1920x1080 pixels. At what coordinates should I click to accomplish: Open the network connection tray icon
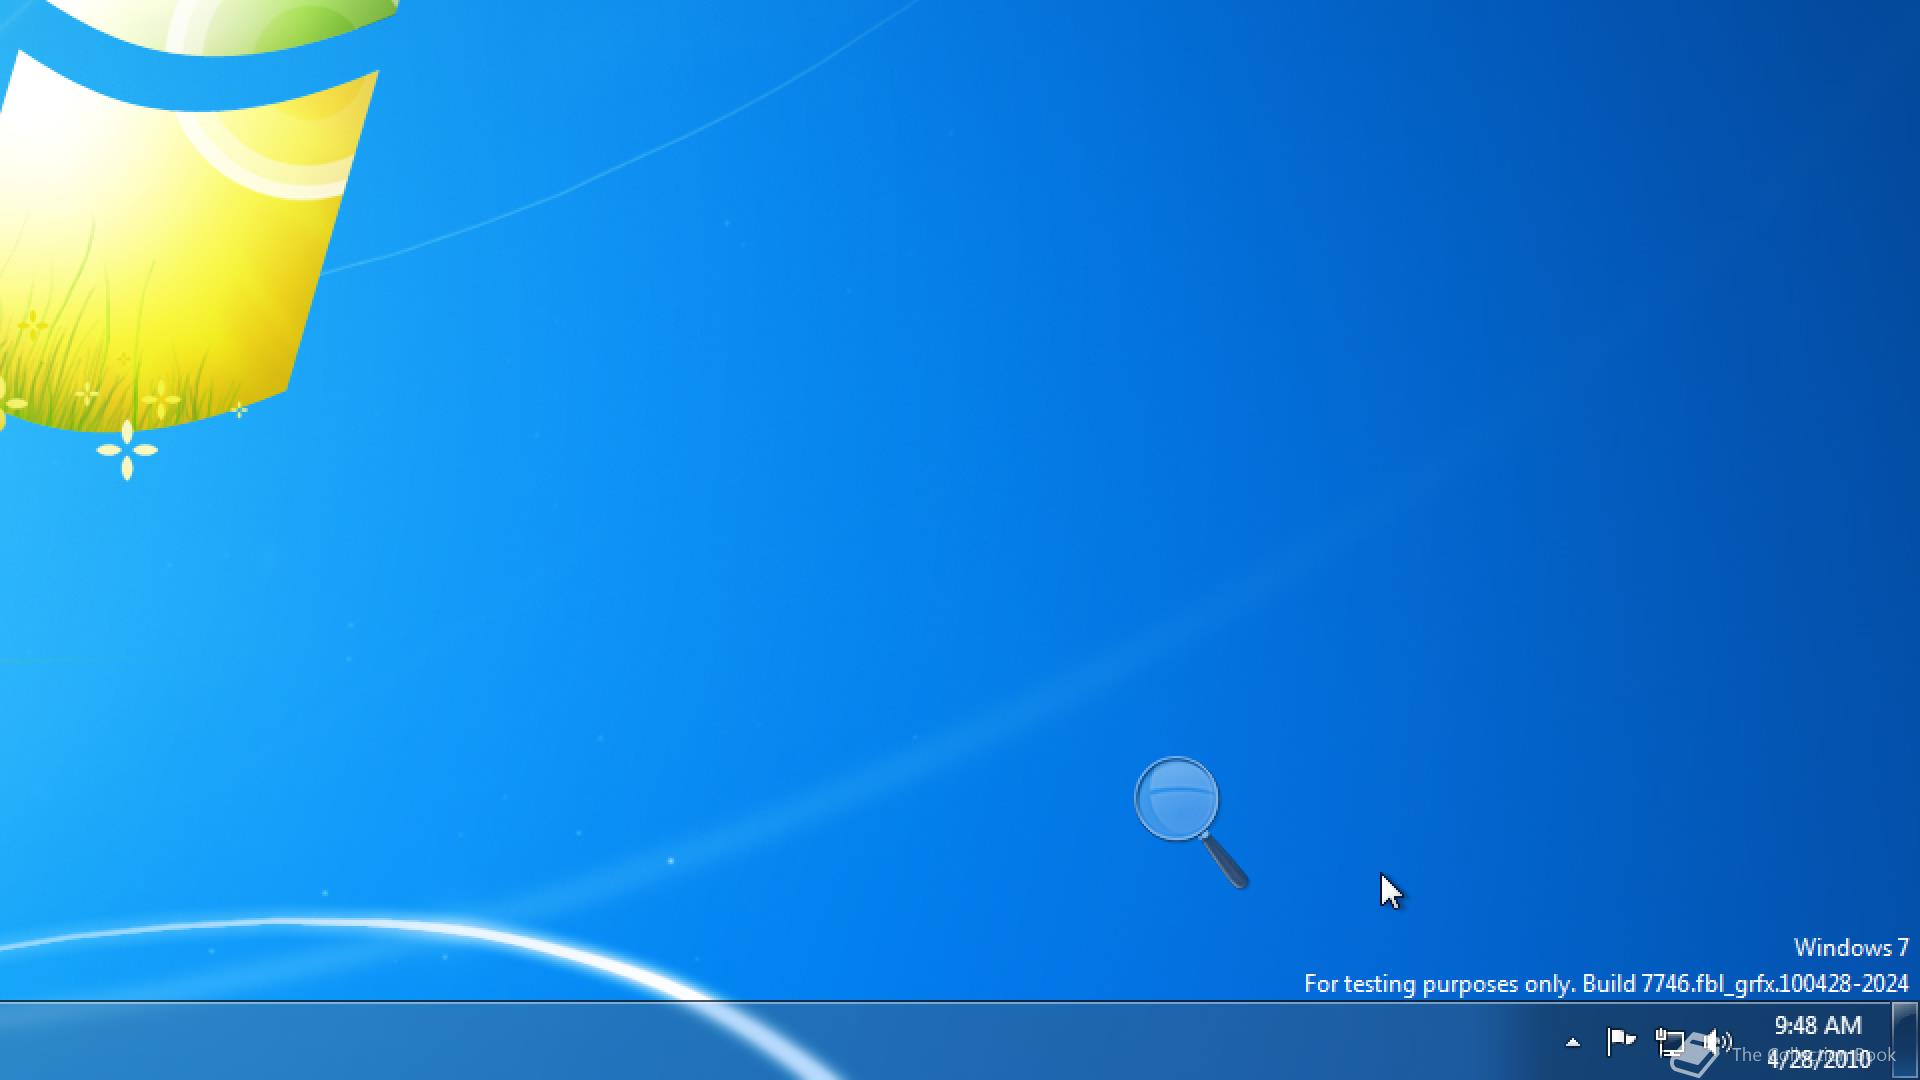(x=1669, y=1042)
